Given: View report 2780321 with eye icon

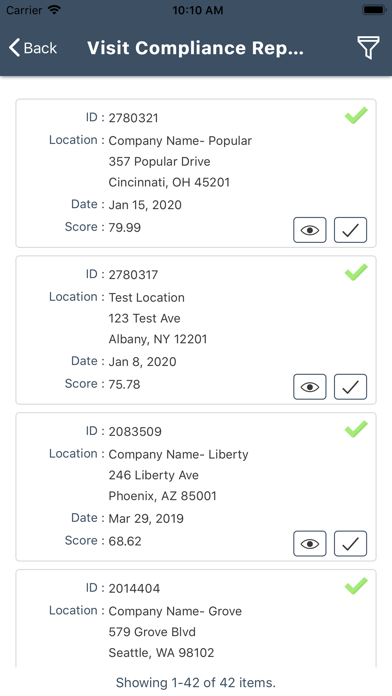Looking at the screenshot, I should pyautogui.click(x=309, y=230).
